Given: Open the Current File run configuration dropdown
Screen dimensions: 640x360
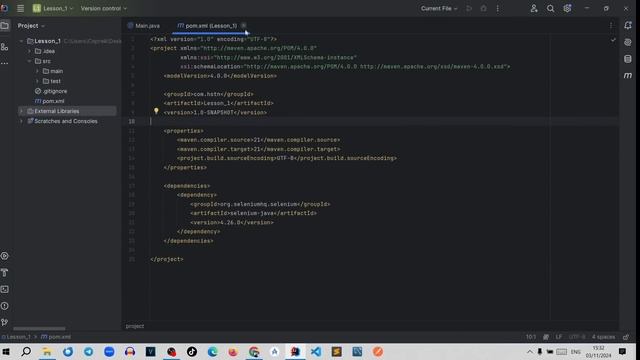Looking at the screenshot, I should click(439, 8).
